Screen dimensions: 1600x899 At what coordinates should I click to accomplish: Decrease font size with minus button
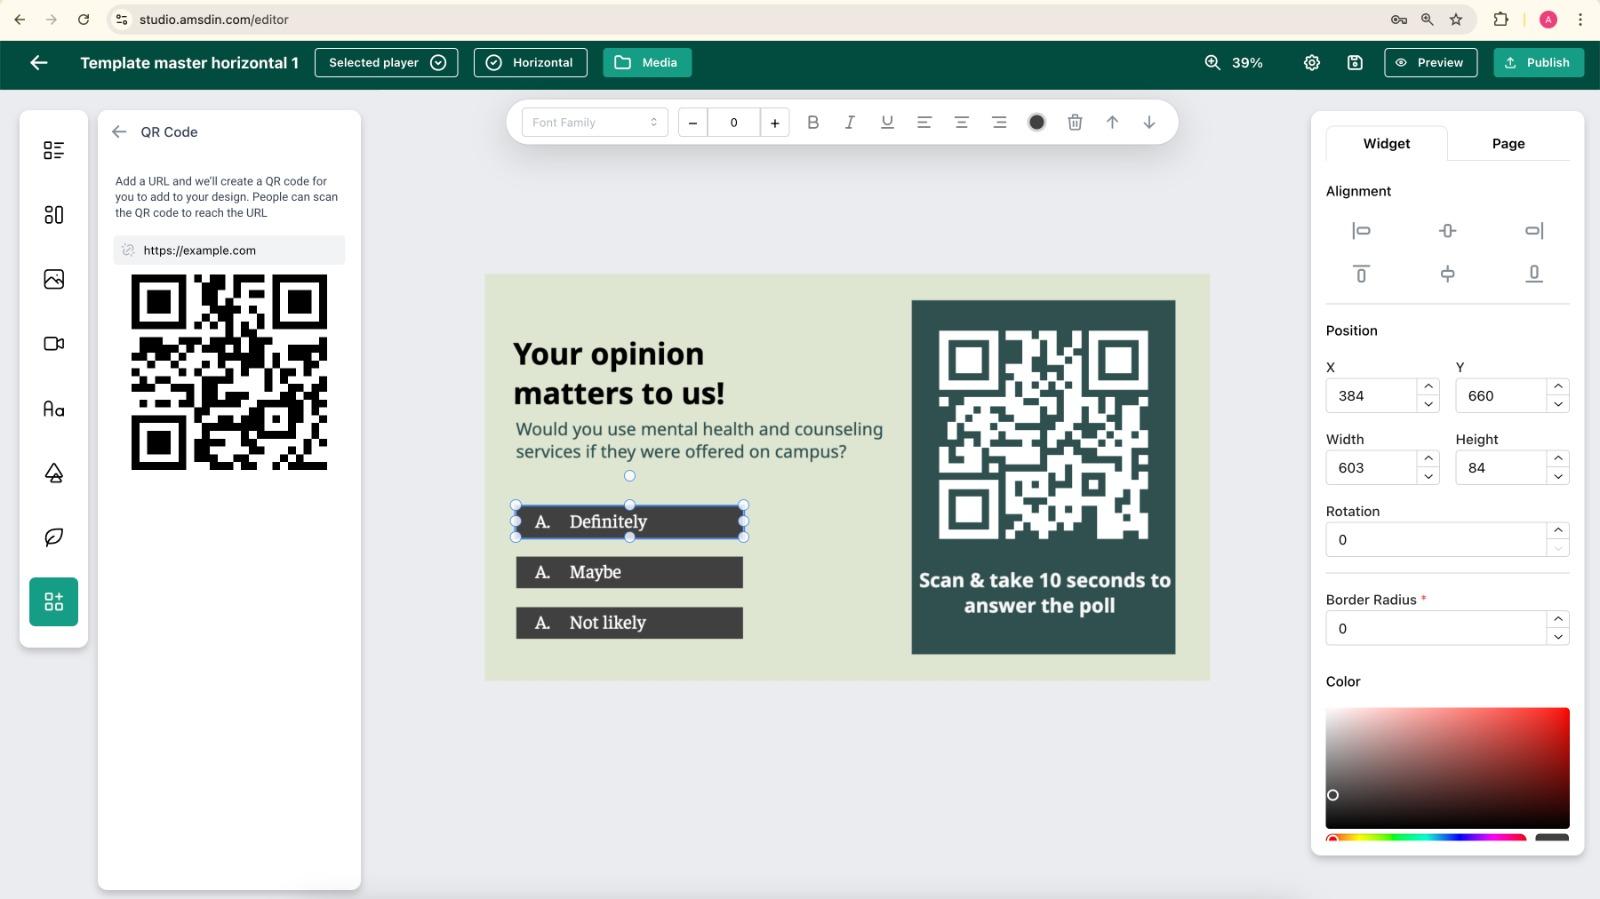[x=693, y=122]
